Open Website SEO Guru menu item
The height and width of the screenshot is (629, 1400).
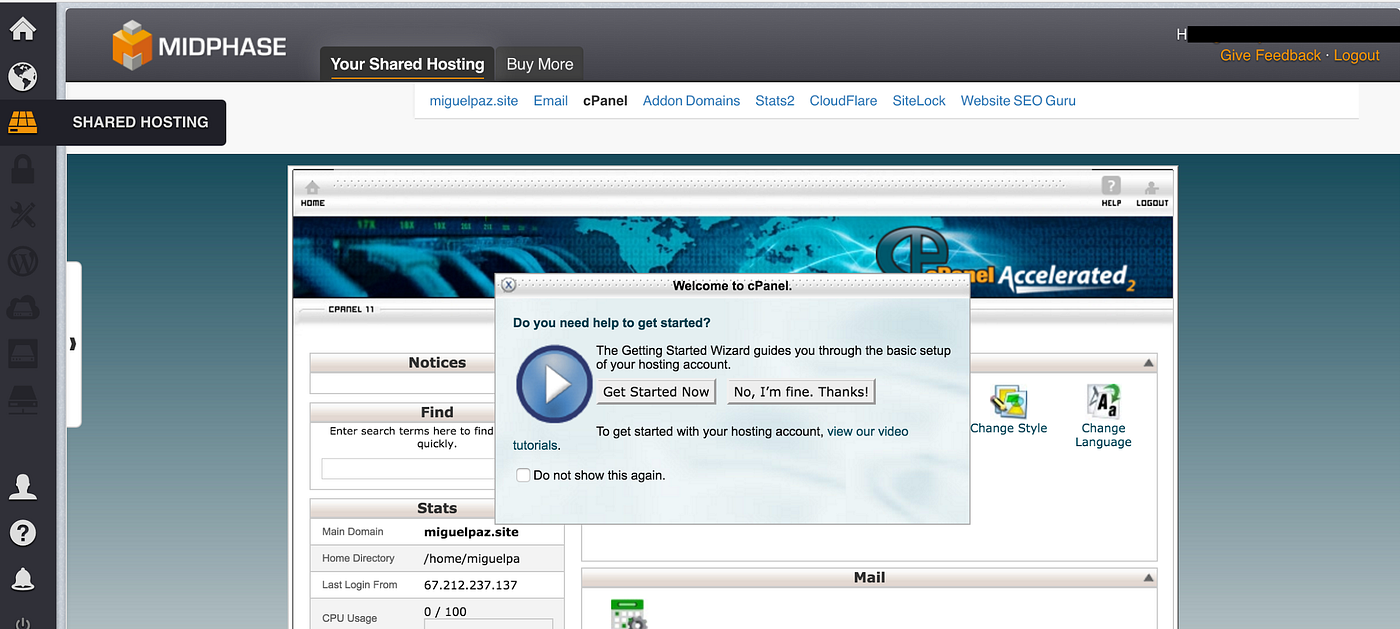click(1018, 101)
